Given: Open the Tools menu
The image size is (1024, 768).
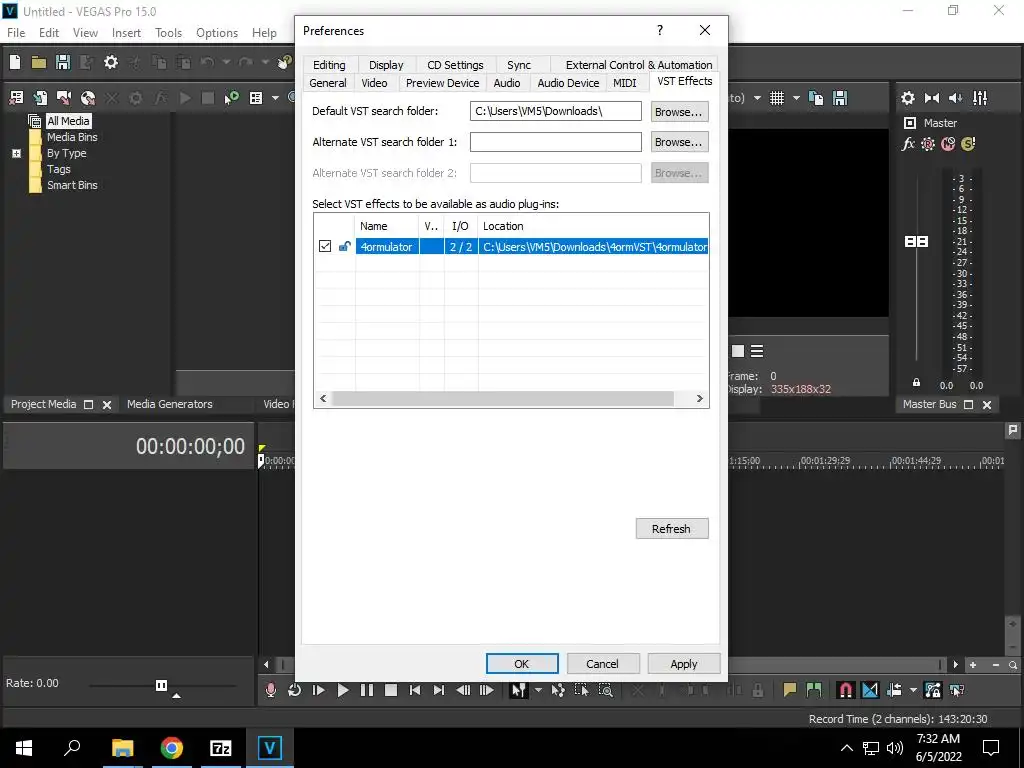Looking at the screenshot, I should 168,33.
